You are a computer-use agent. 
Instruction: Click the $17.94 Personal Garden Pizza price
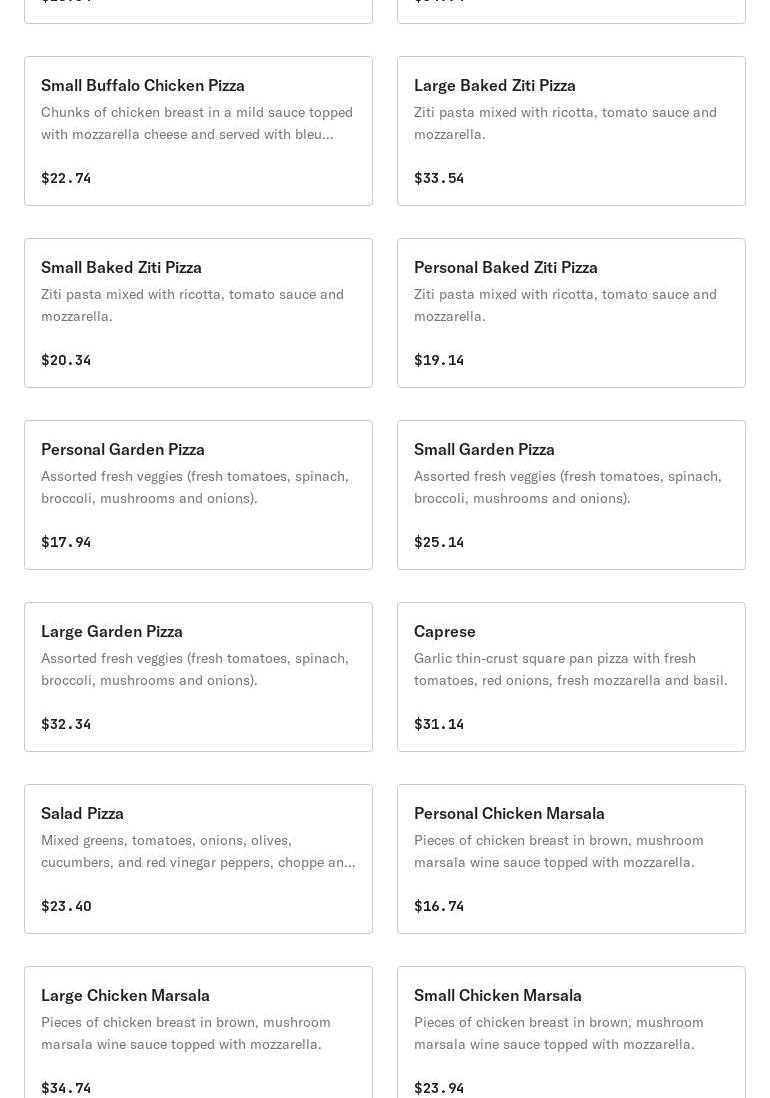pos(66,542)
